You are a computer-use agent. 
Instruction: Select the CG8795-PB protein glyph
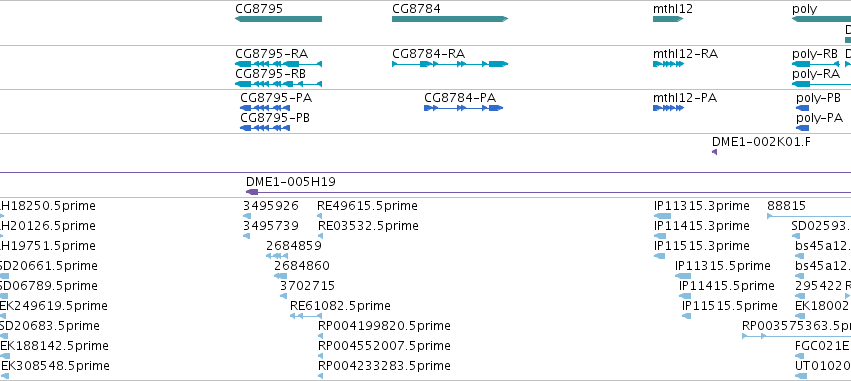pos(265,128)
